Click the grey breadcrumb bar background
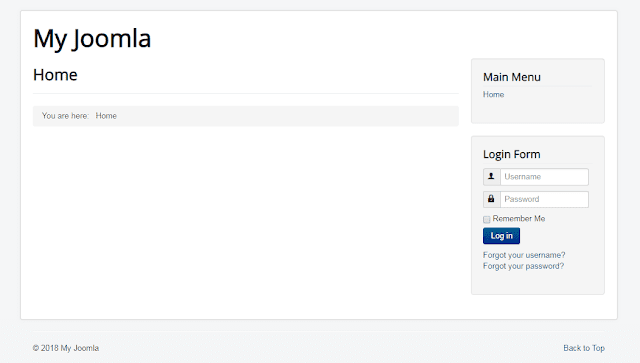Screen dimensions: 640x363 point(286,116)
